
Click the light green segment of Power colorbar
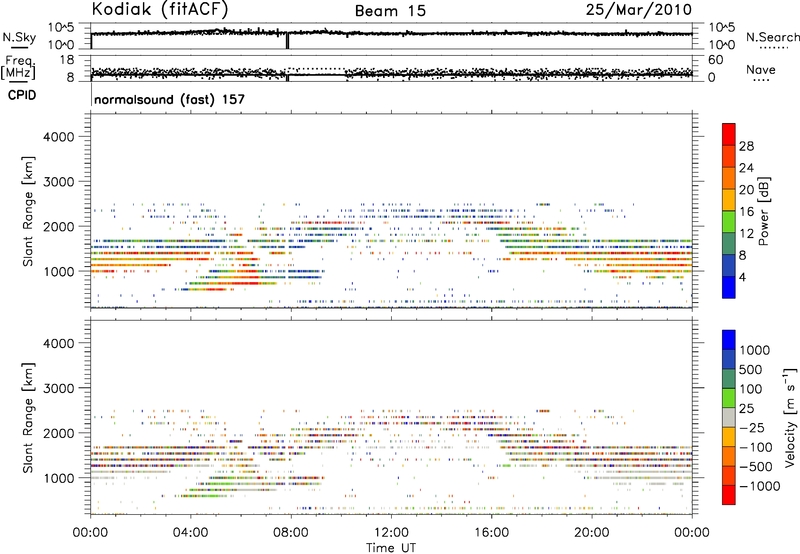(729, 222)
